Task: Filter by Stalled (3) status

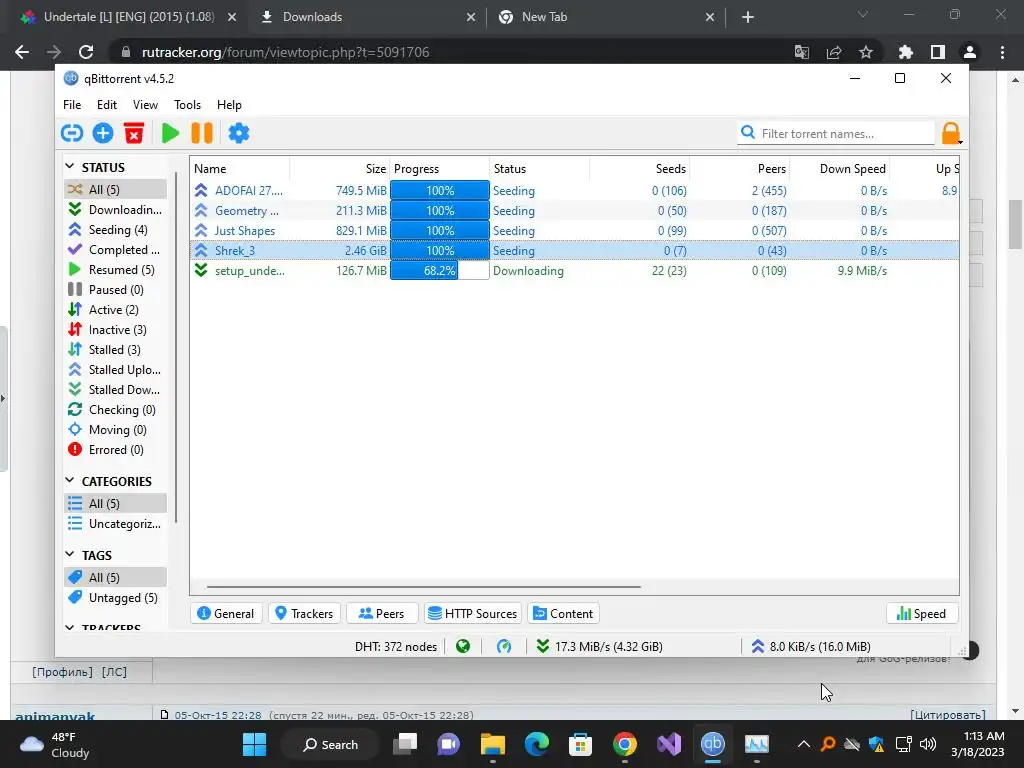Action: 115,350
